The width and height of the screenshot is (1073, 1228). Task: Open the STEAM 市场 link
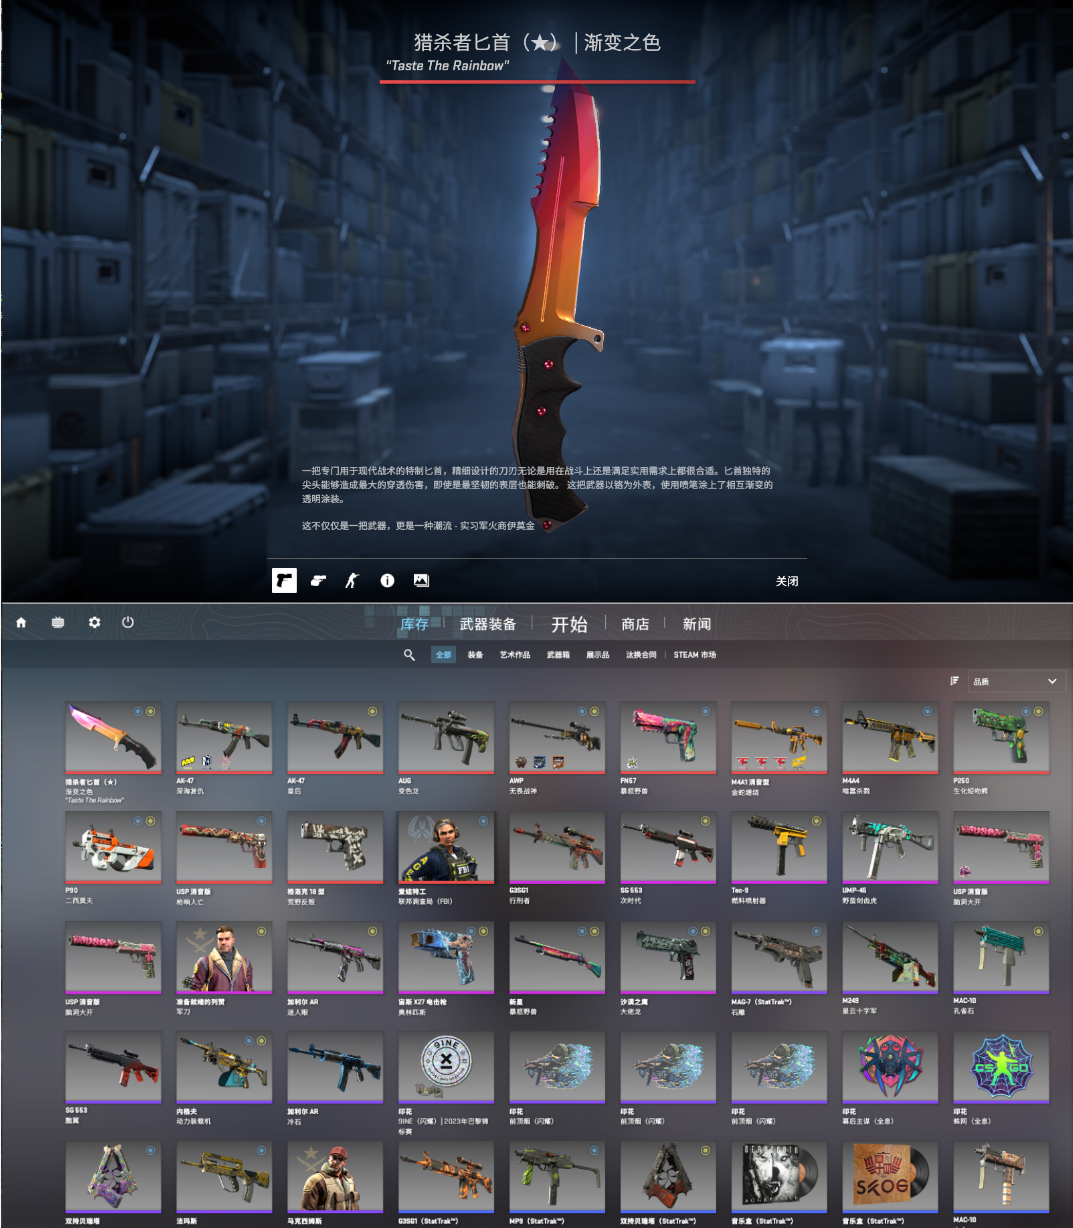694,655
